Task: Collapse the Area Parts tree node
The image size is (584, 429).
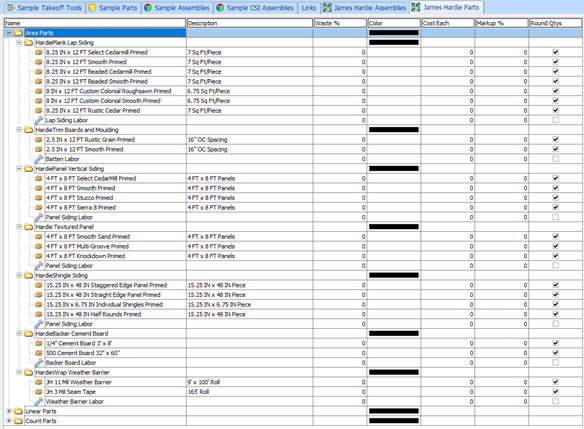Action: 9,33
